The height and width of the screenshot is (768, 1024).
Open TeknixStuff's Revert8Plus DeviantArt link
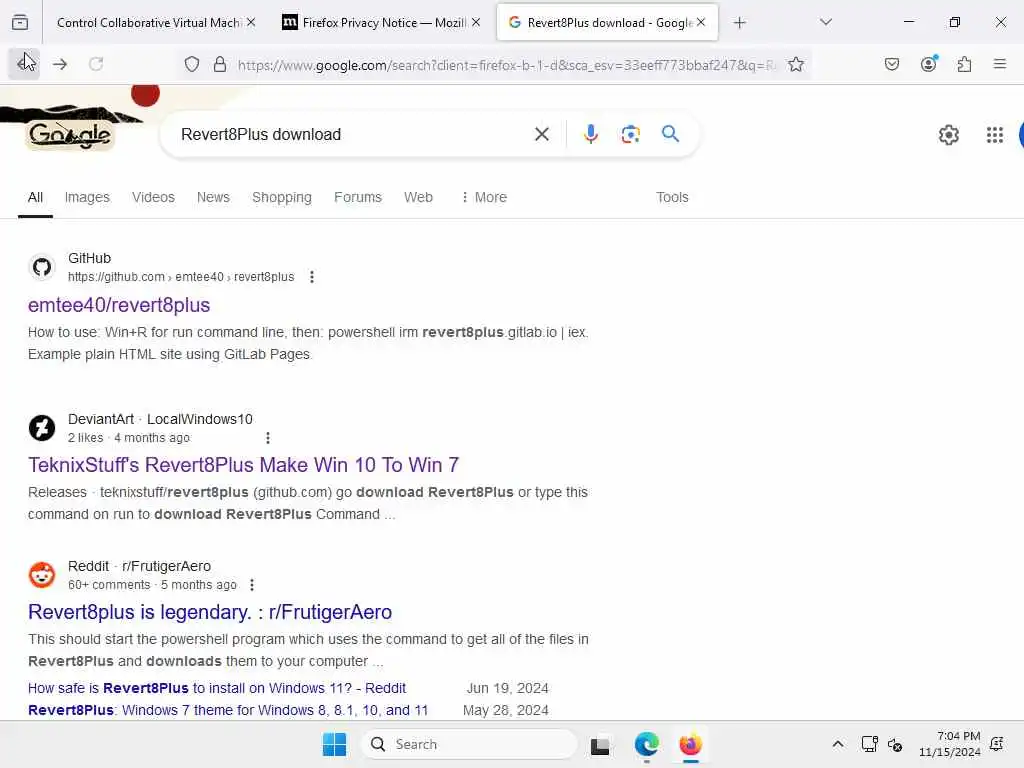(x=244, y=465)
